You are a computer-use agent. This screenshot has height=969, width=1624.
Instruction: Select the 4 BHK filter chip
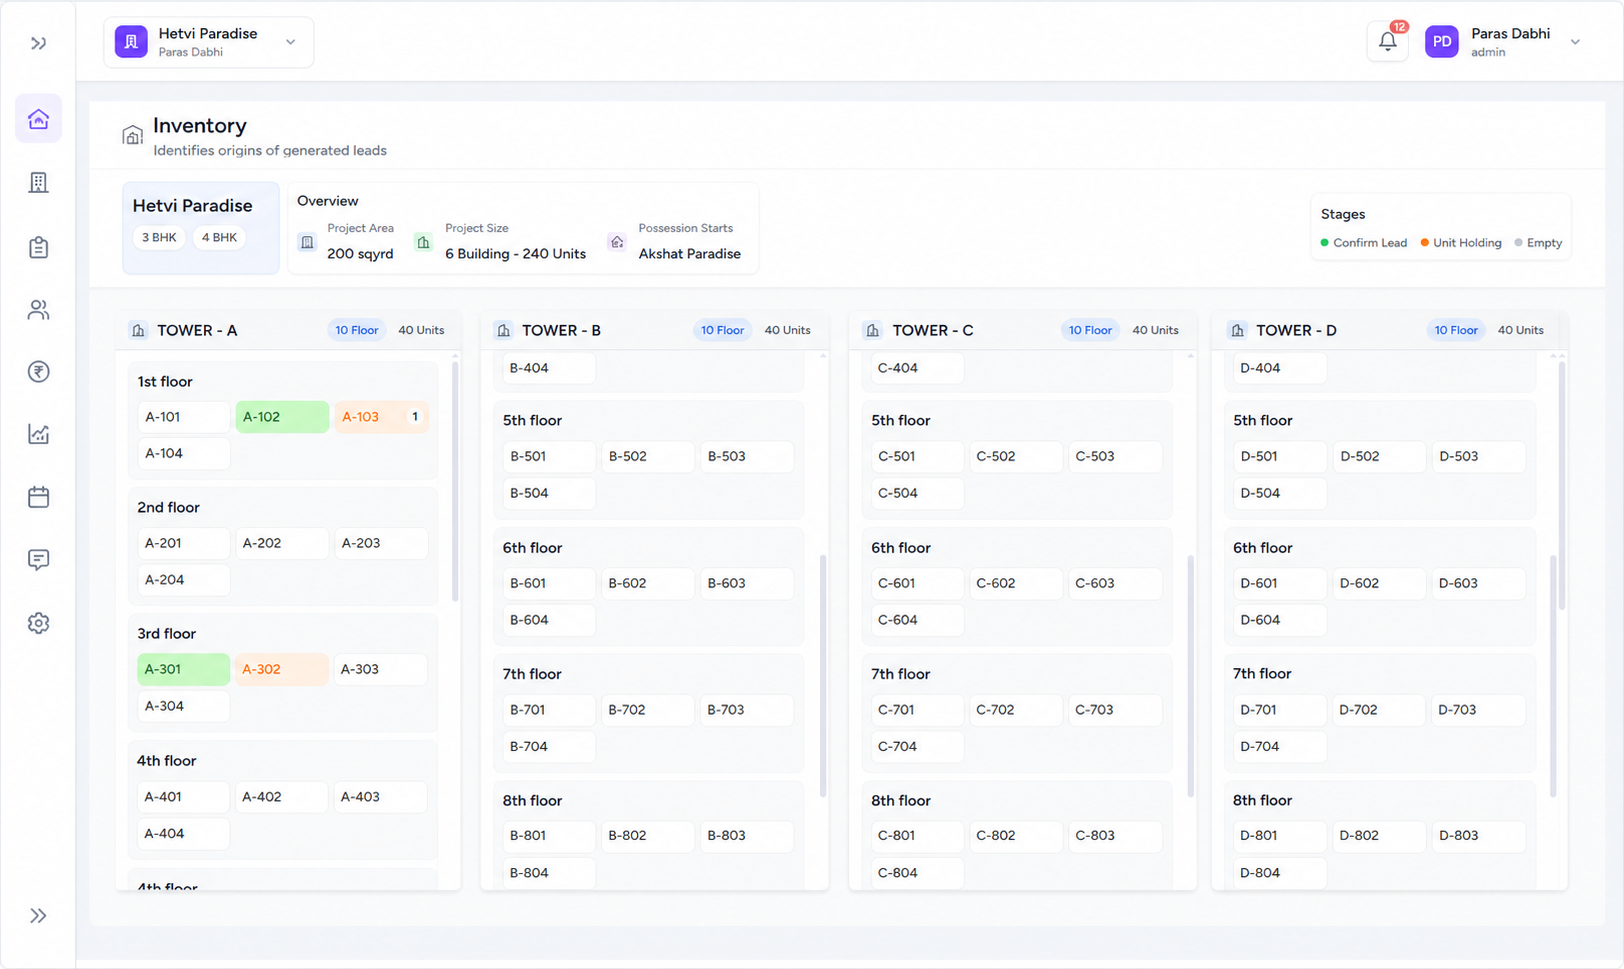tap(219, 237)
